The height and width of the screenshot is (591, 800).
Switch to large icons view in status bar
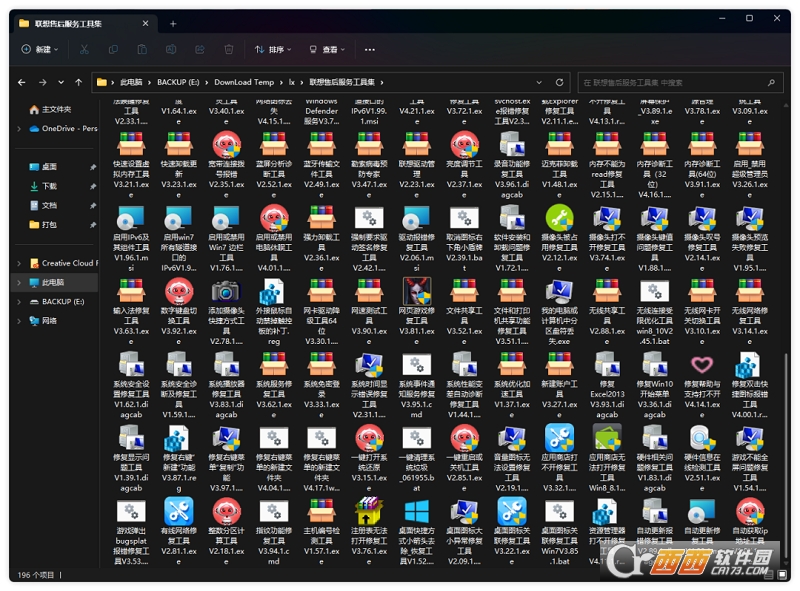pyautogui.click(x=782, y=575)
